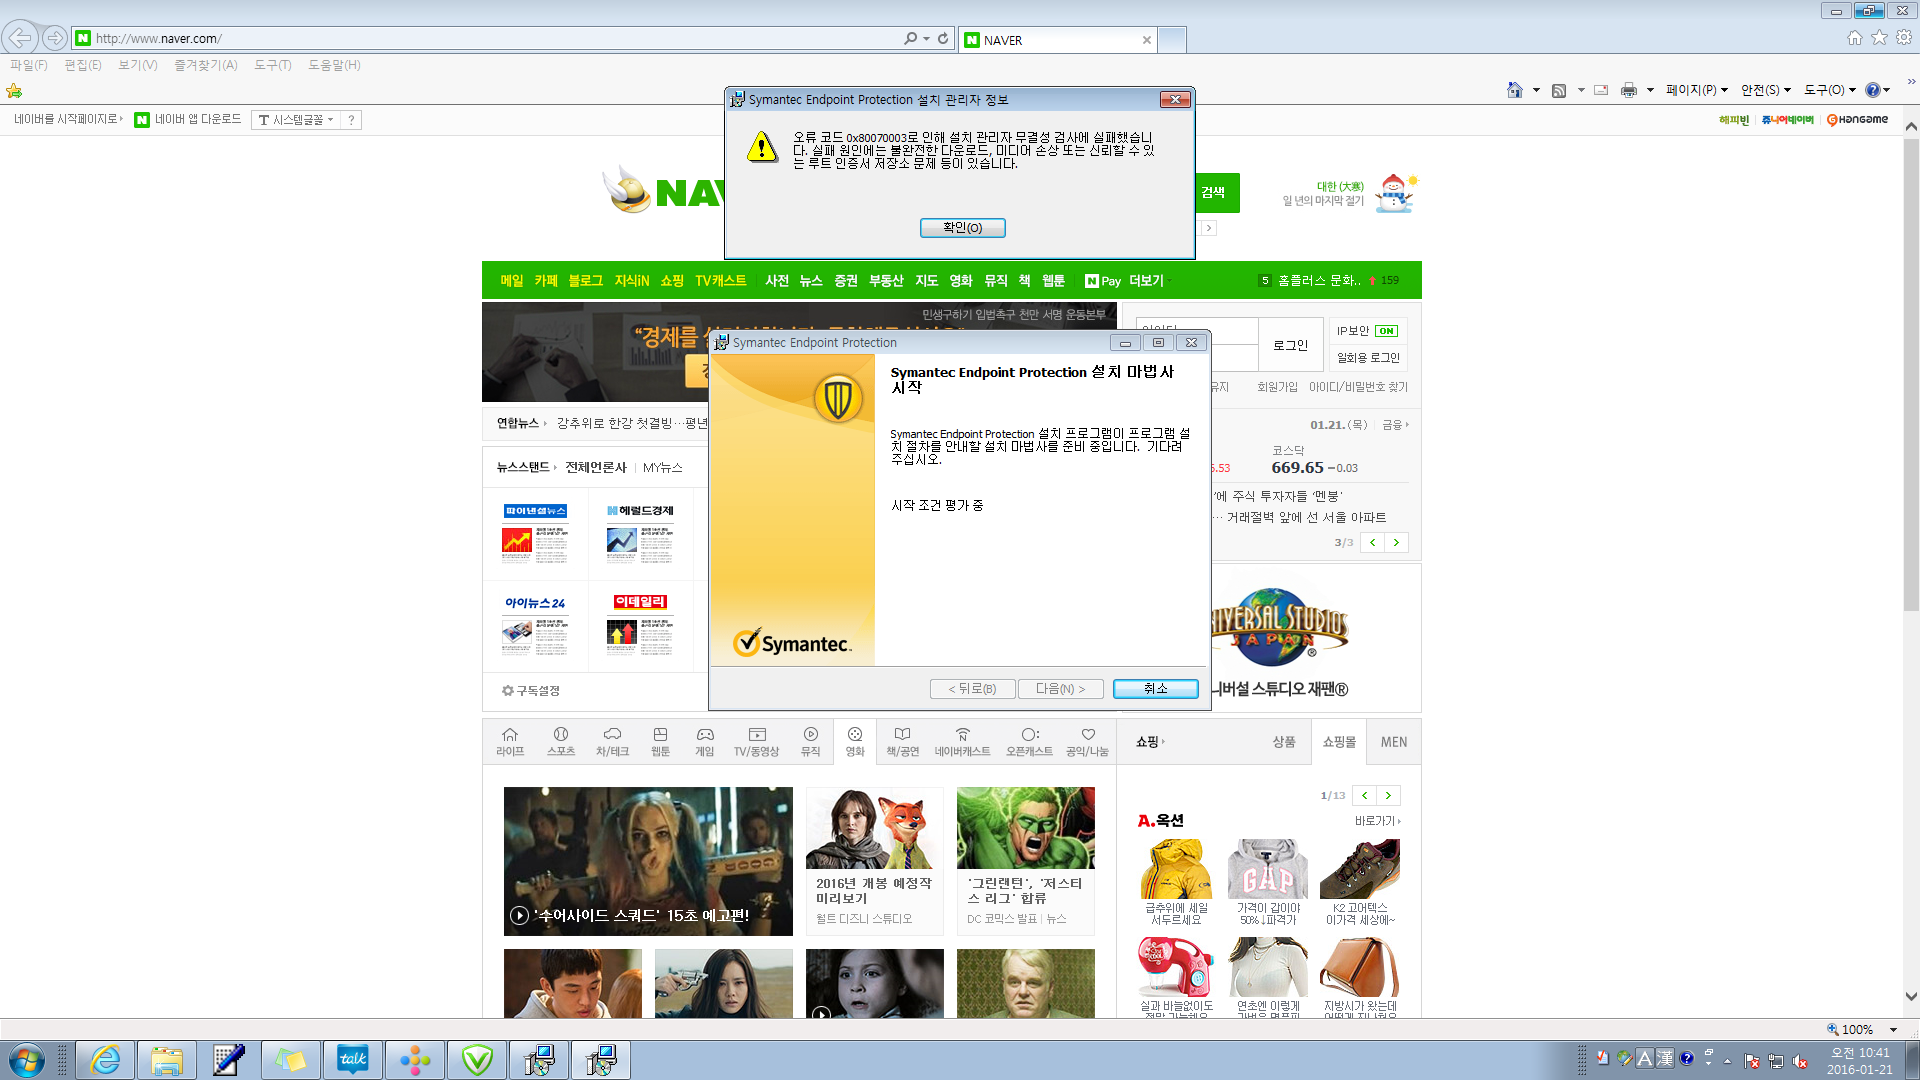Click next arrow in shopping pager 1/13
The width and height of the screenshot is (1920, 1080).
[1388, 796]
